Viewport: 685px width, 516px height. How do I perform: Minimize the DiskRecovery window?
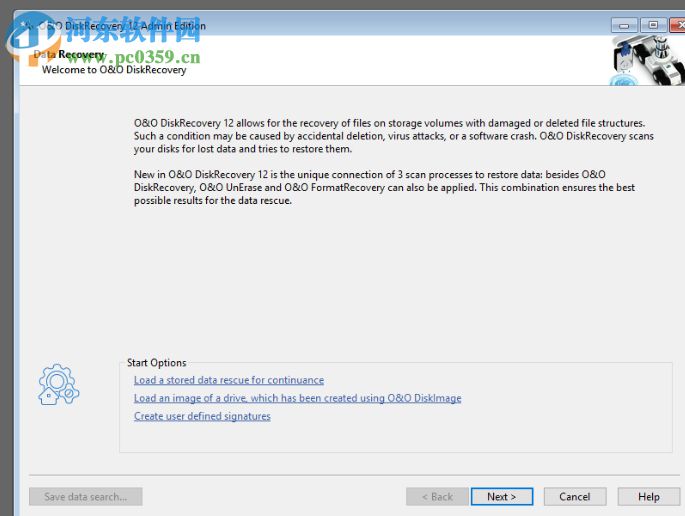pyautogui.click(x=624, y=25)
